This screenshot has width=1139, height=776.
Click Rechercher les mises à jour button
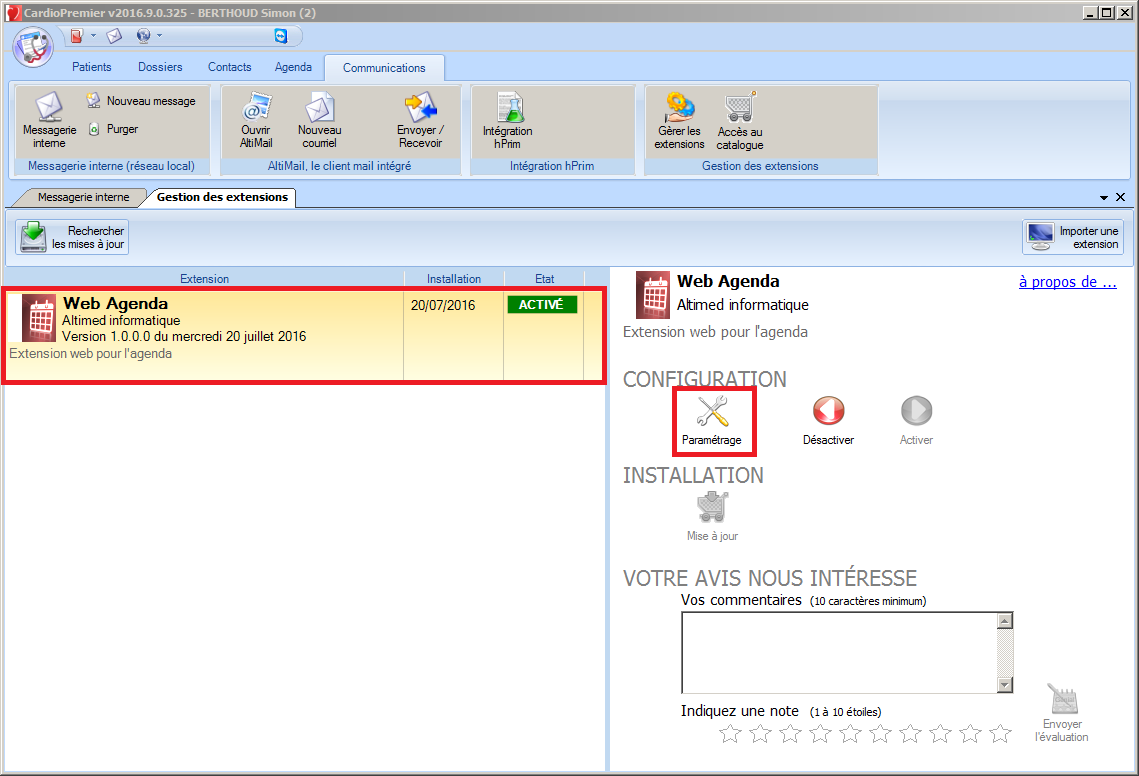[x=73, y=237]
